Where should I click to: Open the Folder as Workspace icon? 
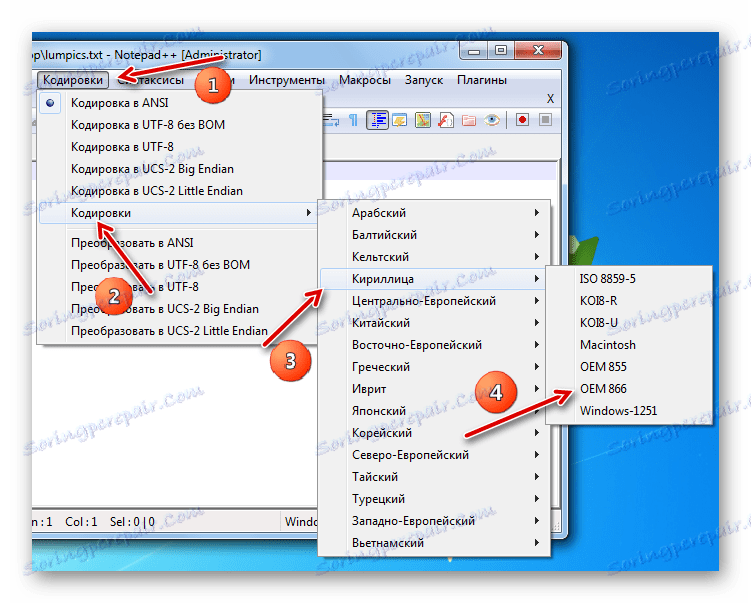[x=468, y=120]
